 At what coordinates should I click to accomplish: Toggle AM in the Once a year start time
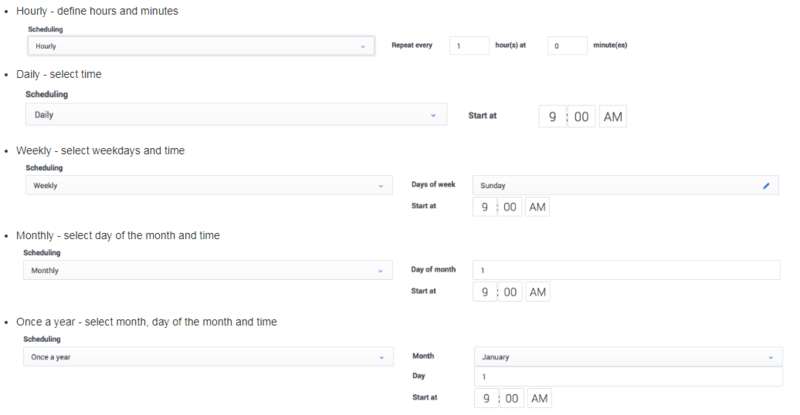537,398
